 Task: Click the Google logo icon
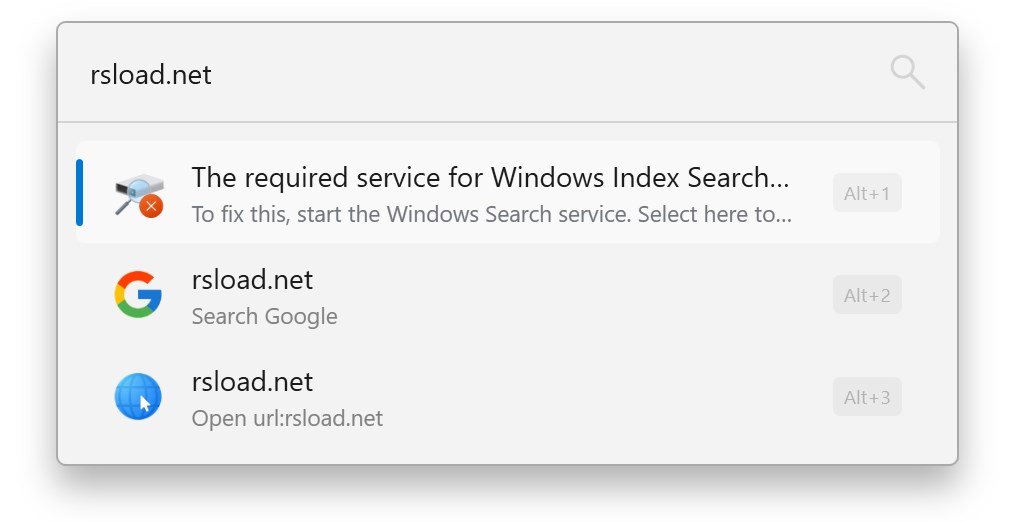pyautogui.click(x=138, y=296)
